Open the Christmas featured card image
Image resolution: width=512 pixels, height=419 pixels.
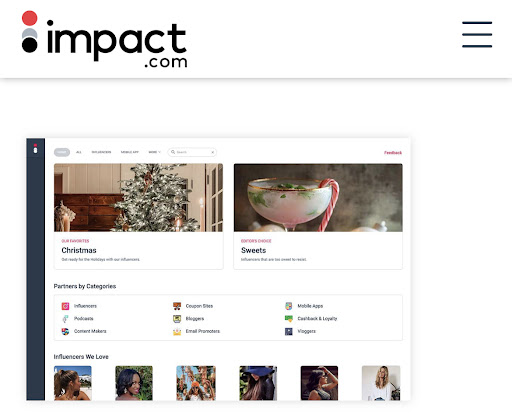139,198
